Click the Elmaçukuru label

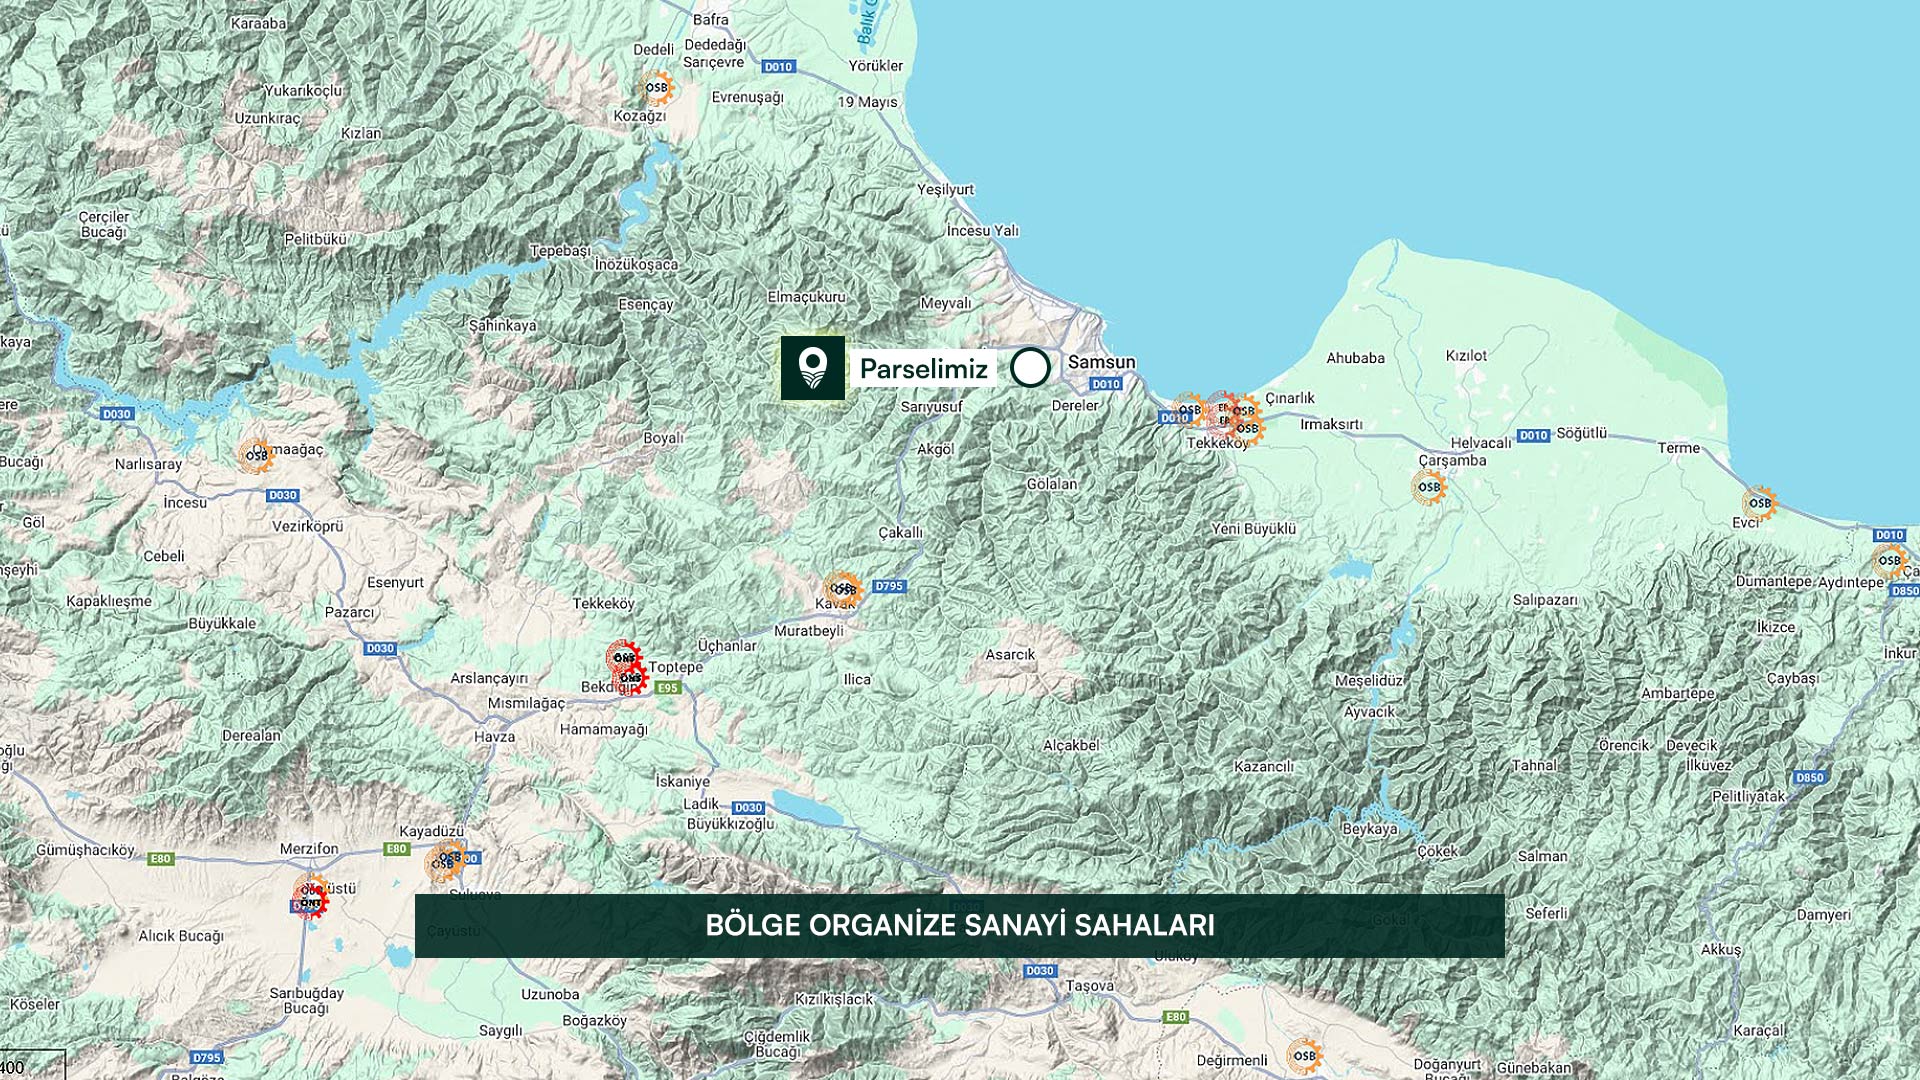806,297
